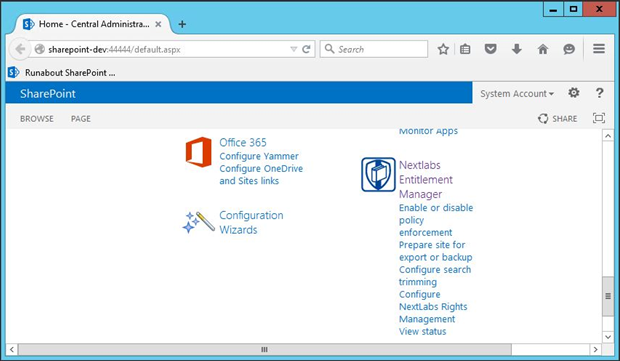
Task: Click the focus on content icon
Action: [x=599, y=118]
